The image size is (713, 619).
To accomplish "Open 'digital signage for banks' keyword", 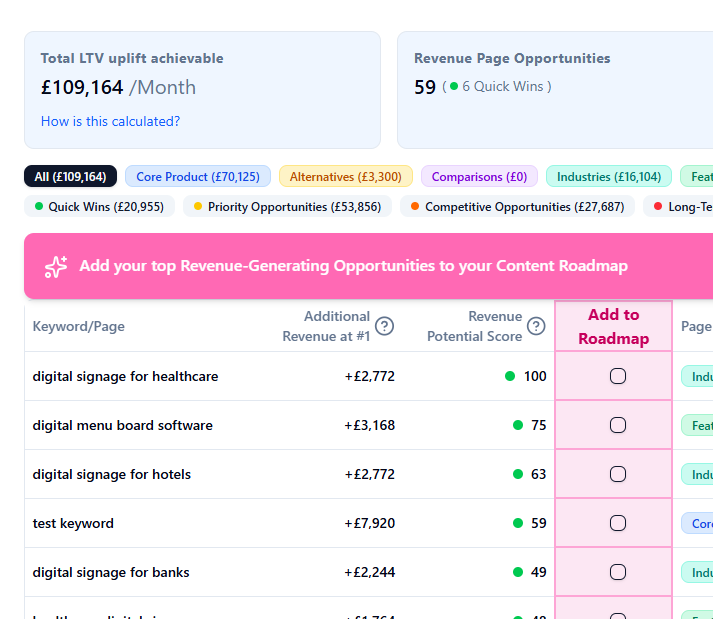I will (110, 572).
